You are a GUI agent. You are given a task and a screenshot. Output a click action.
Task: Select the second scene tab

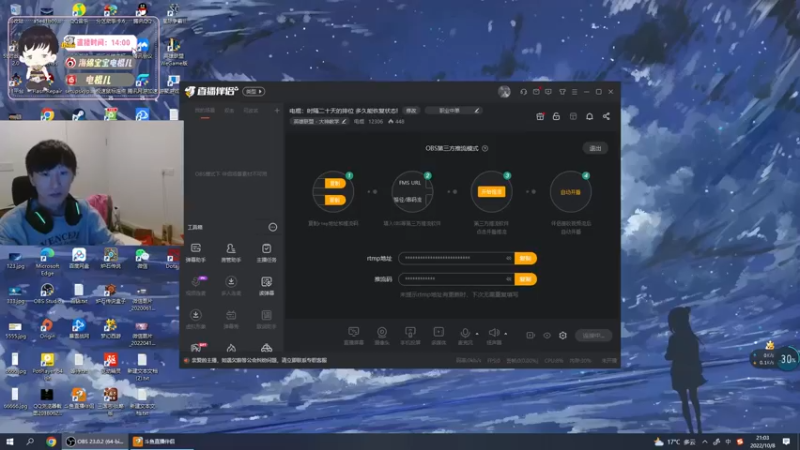click(229, 111)
